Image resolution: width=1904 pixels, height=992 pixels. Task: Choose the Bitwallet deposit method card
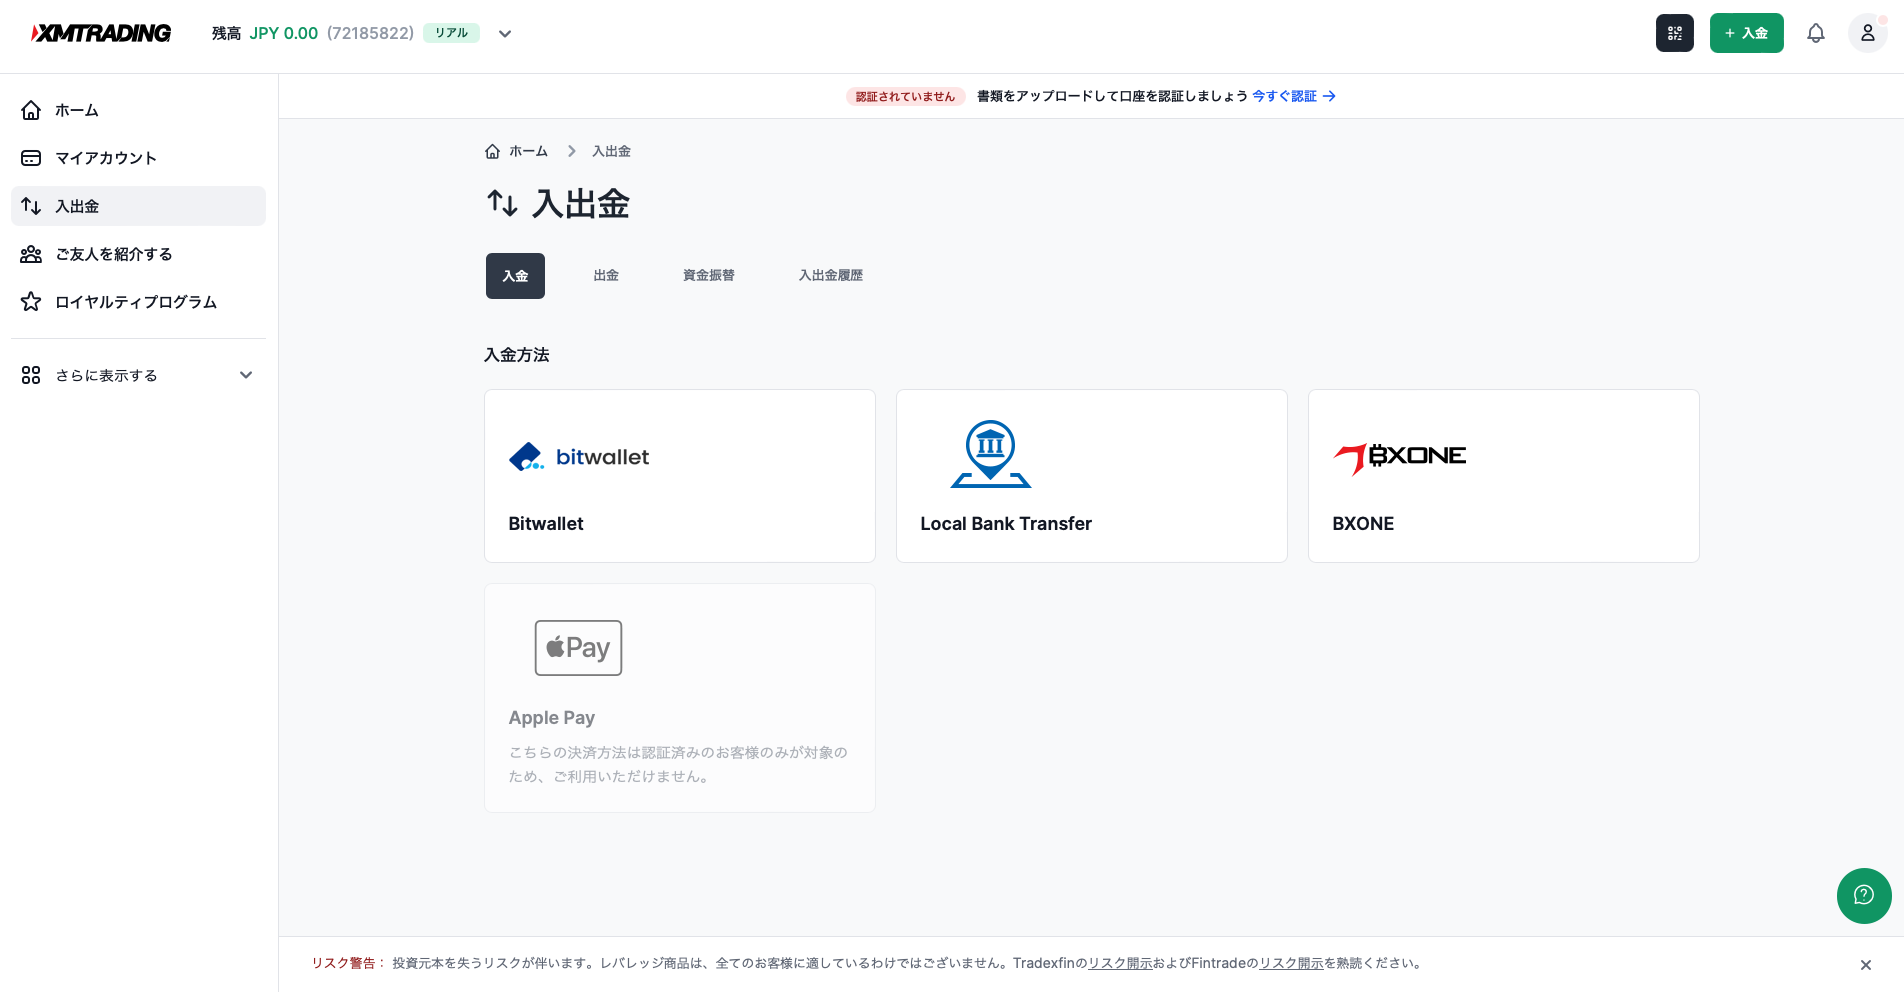pos(680,476)
